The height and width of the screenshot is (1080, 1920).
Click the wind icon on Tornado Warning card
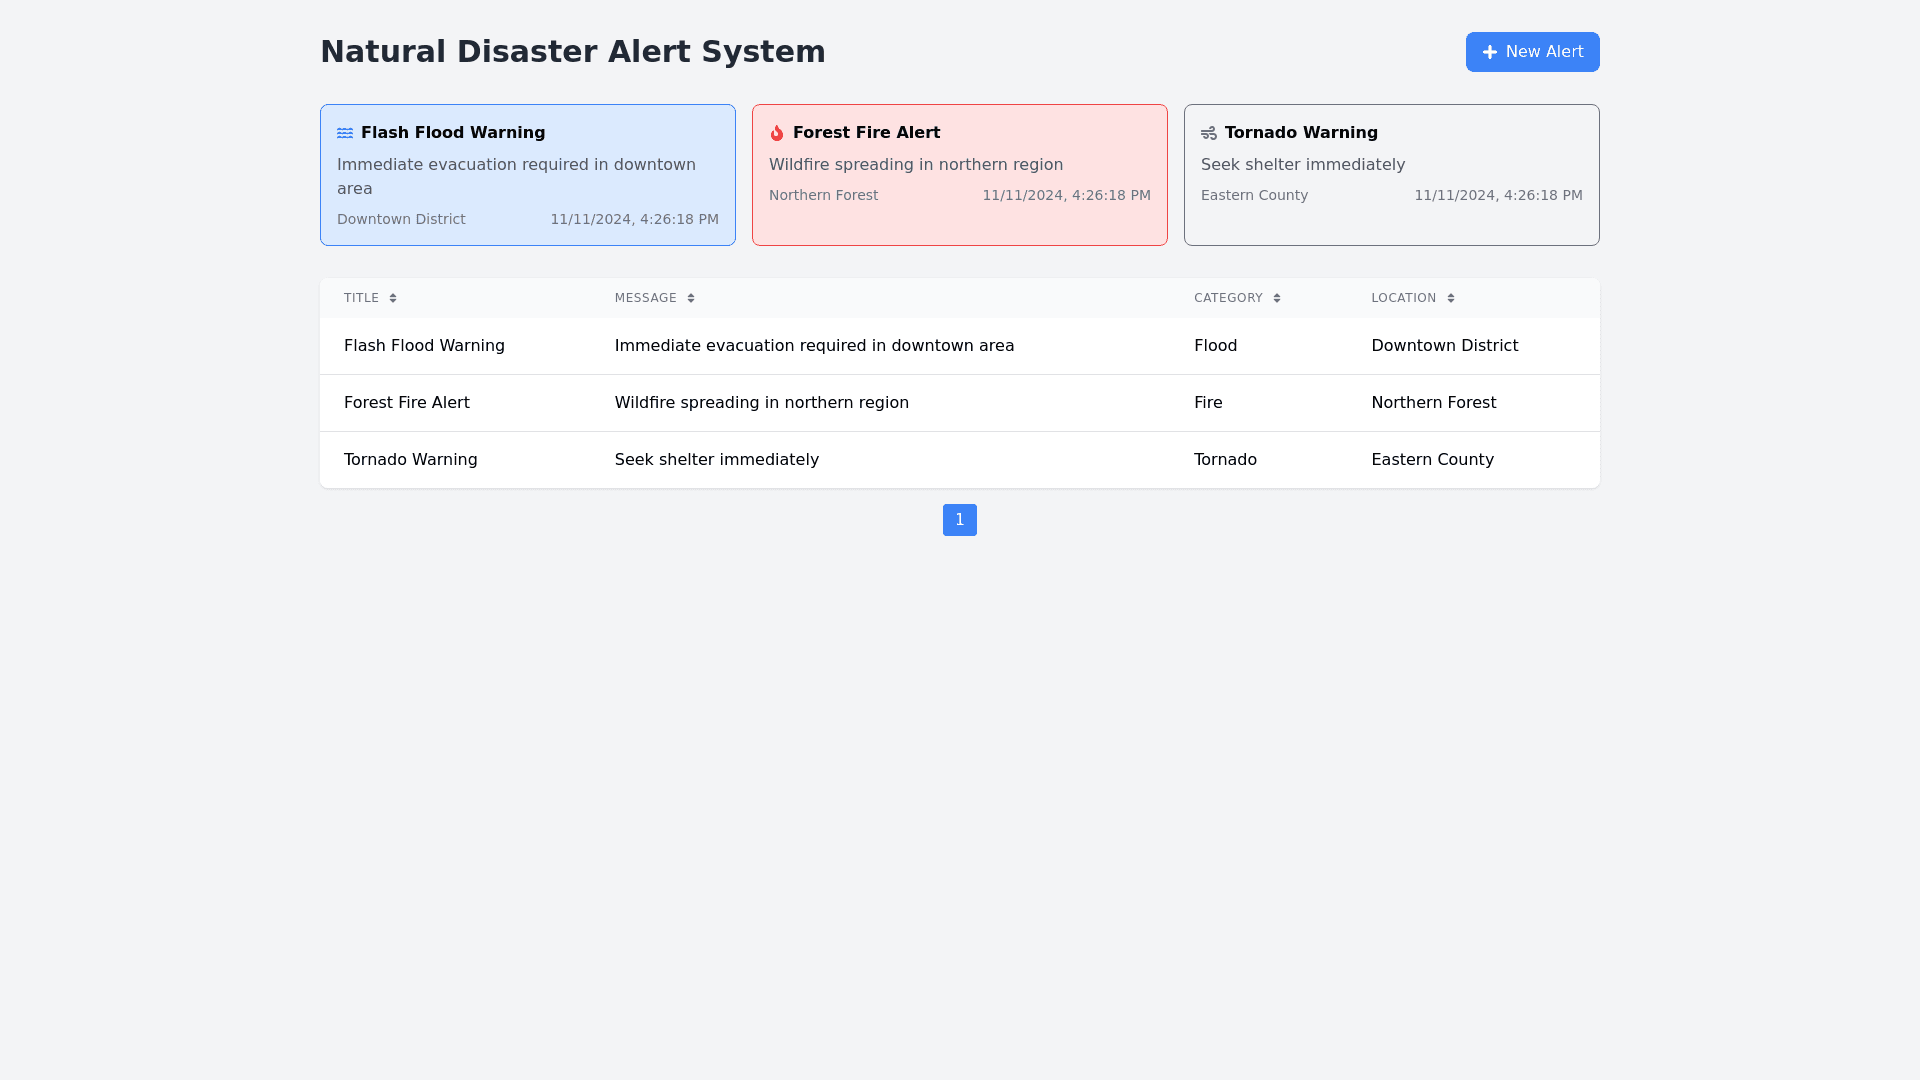click(1209, 133)
